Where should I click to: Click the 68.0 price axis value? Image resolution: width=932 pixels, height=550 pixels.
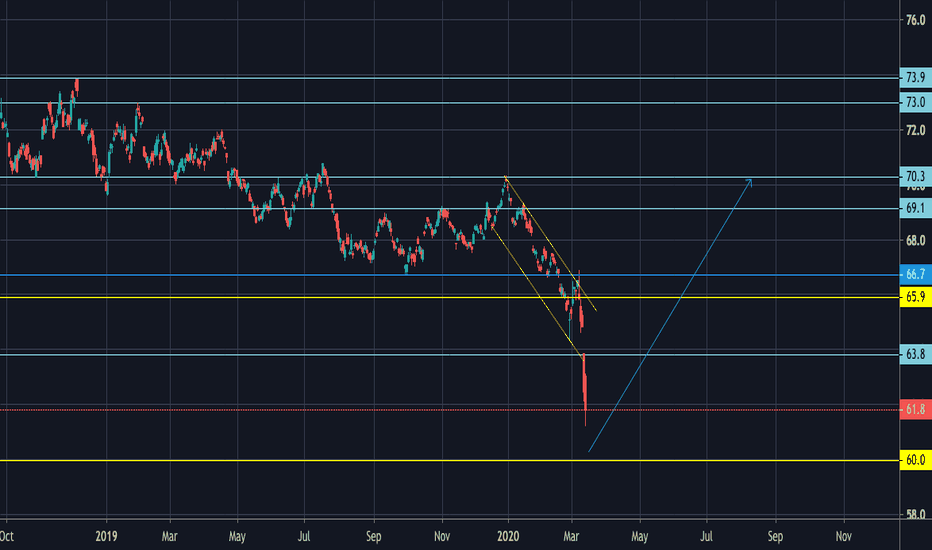pos(915,241)
